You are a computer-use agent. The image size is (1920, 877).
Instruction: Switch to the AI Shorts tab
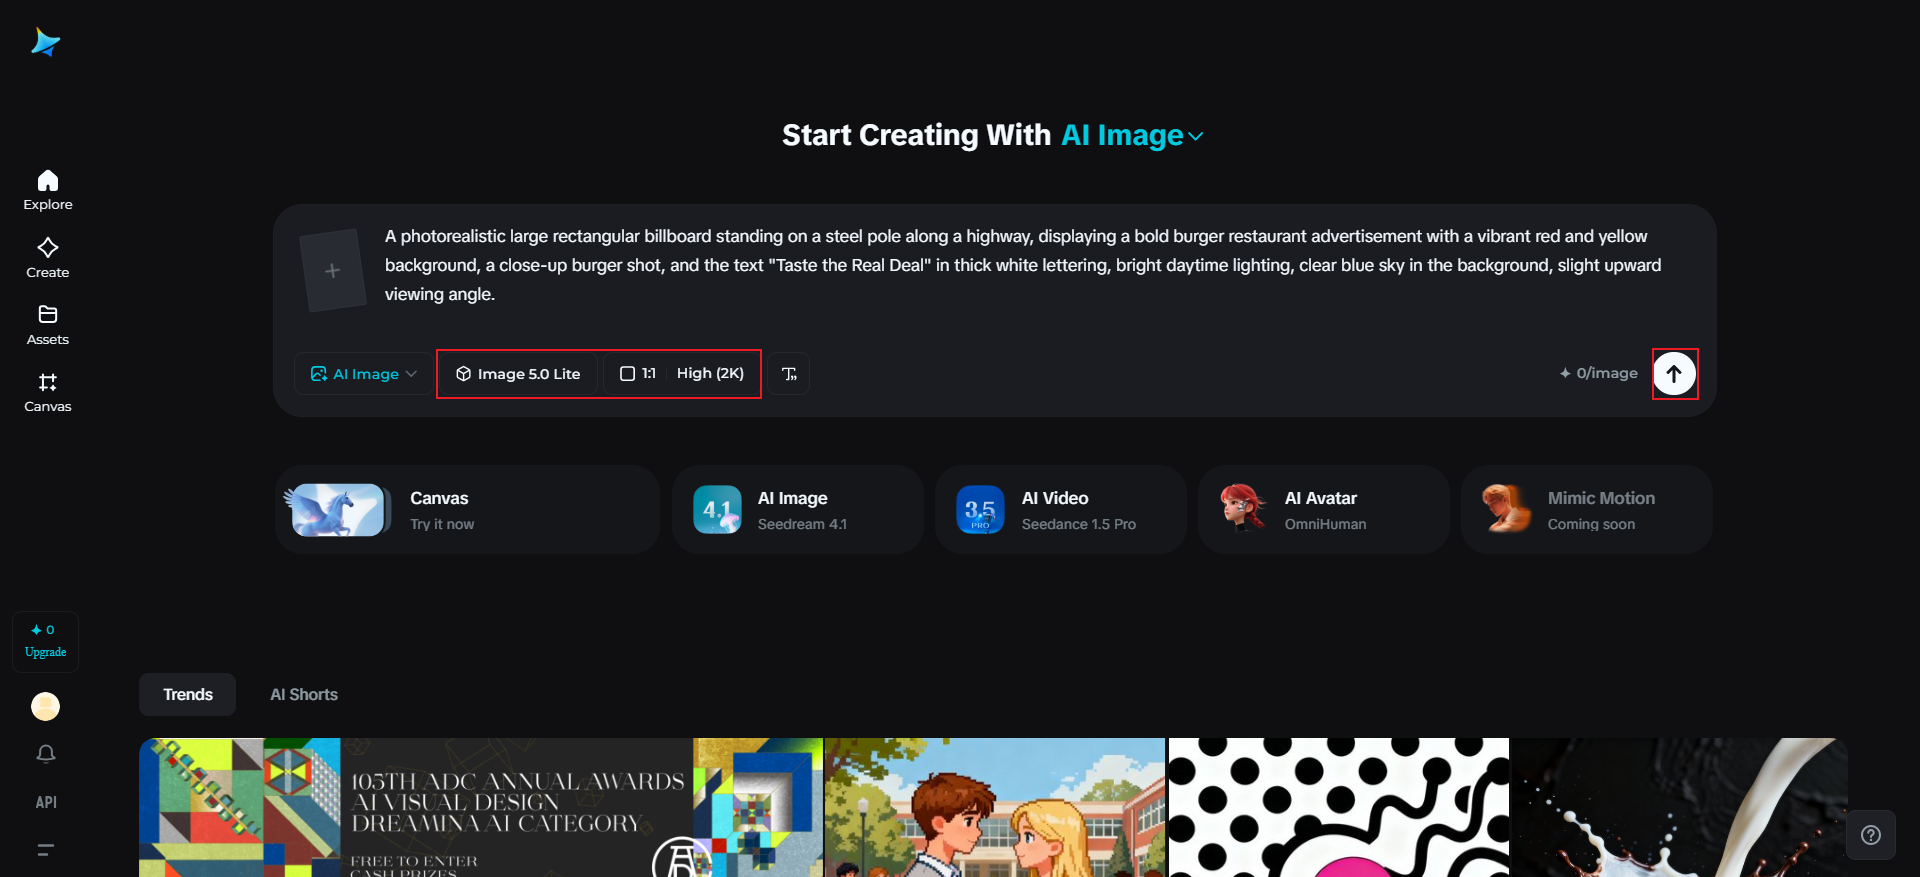304,695
